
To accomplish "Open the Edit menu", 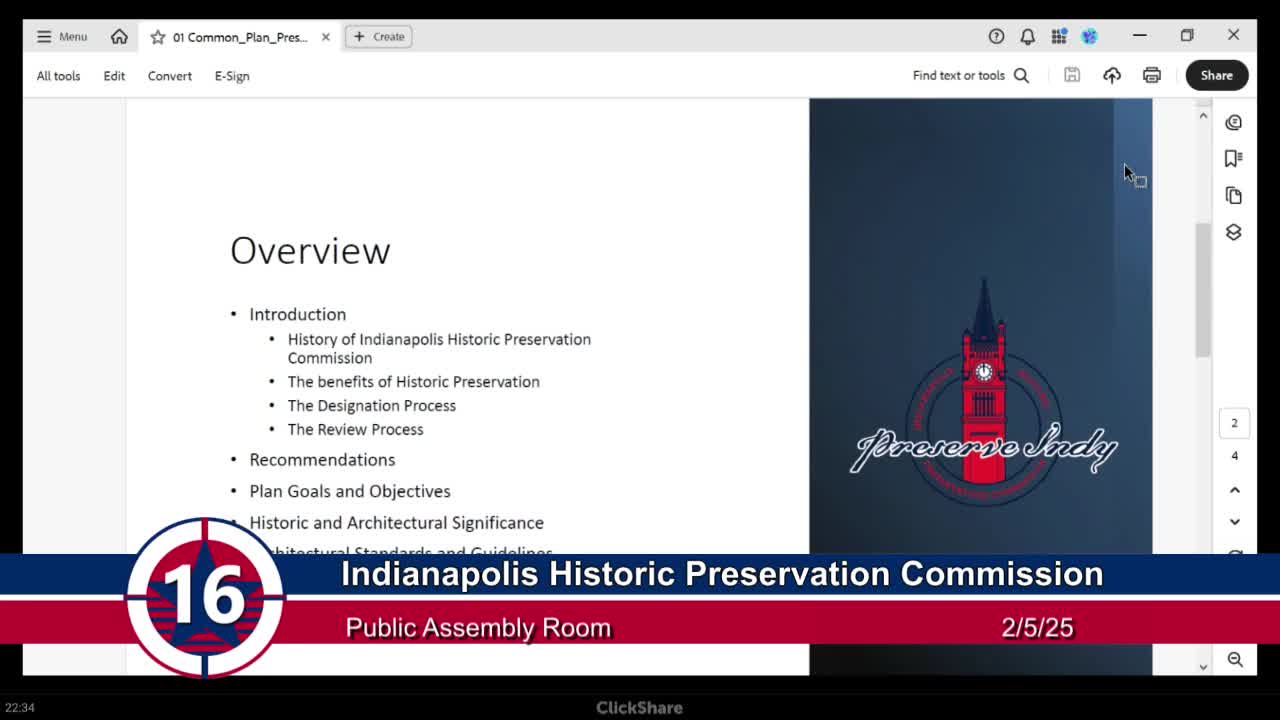I will (x=114, y=76).
